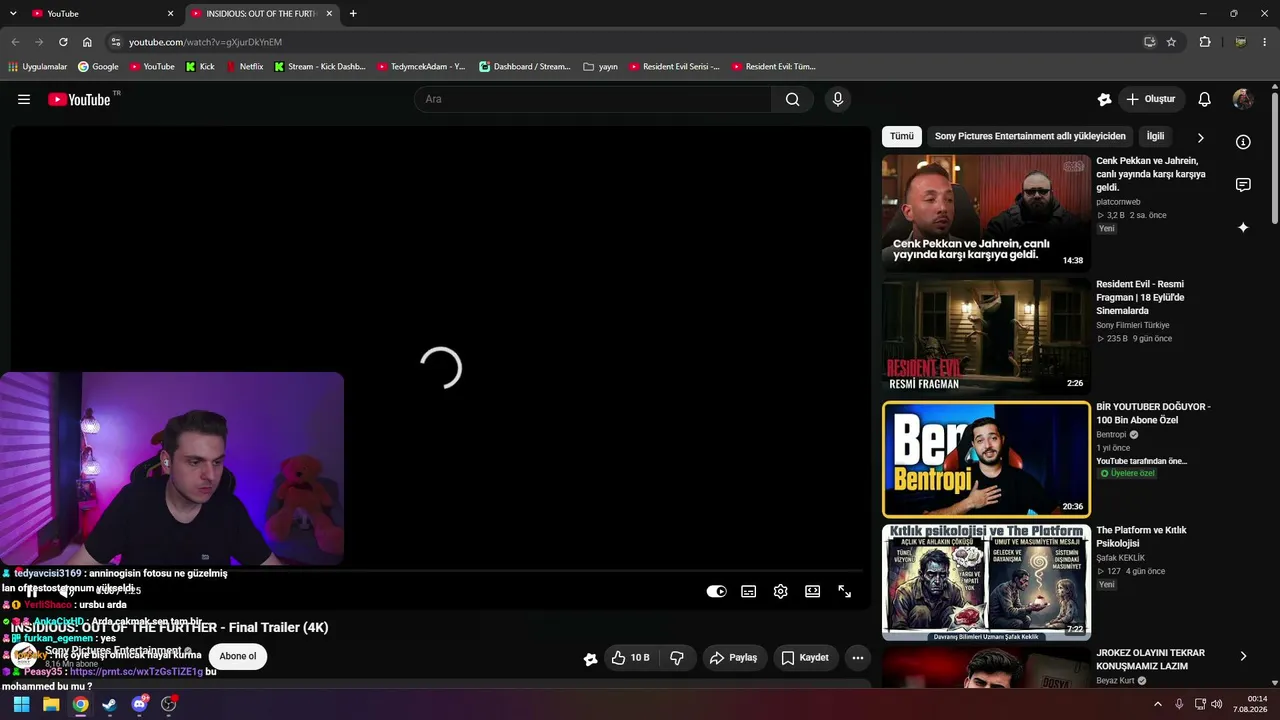The image size is (1280, 720).
Task: Expand the JROKEZ OLAYINI shelf chevron
Action: 1243,656
